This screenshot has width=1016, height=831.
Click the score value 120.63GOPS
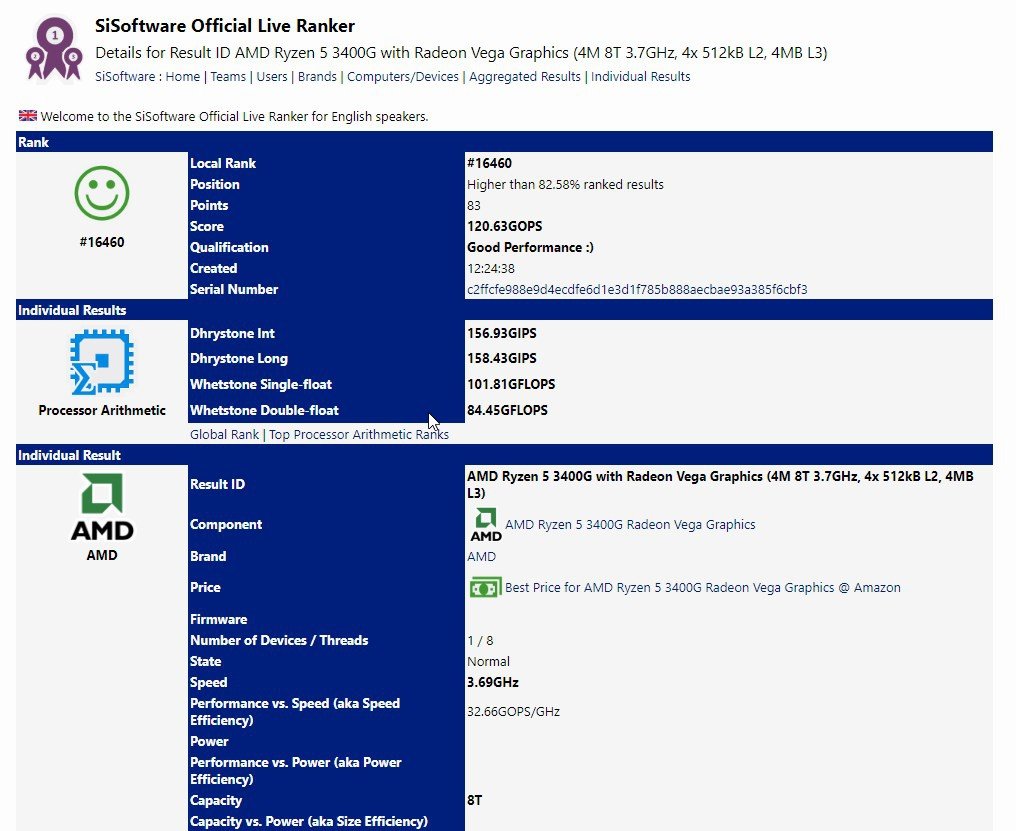tap(505, 226)
